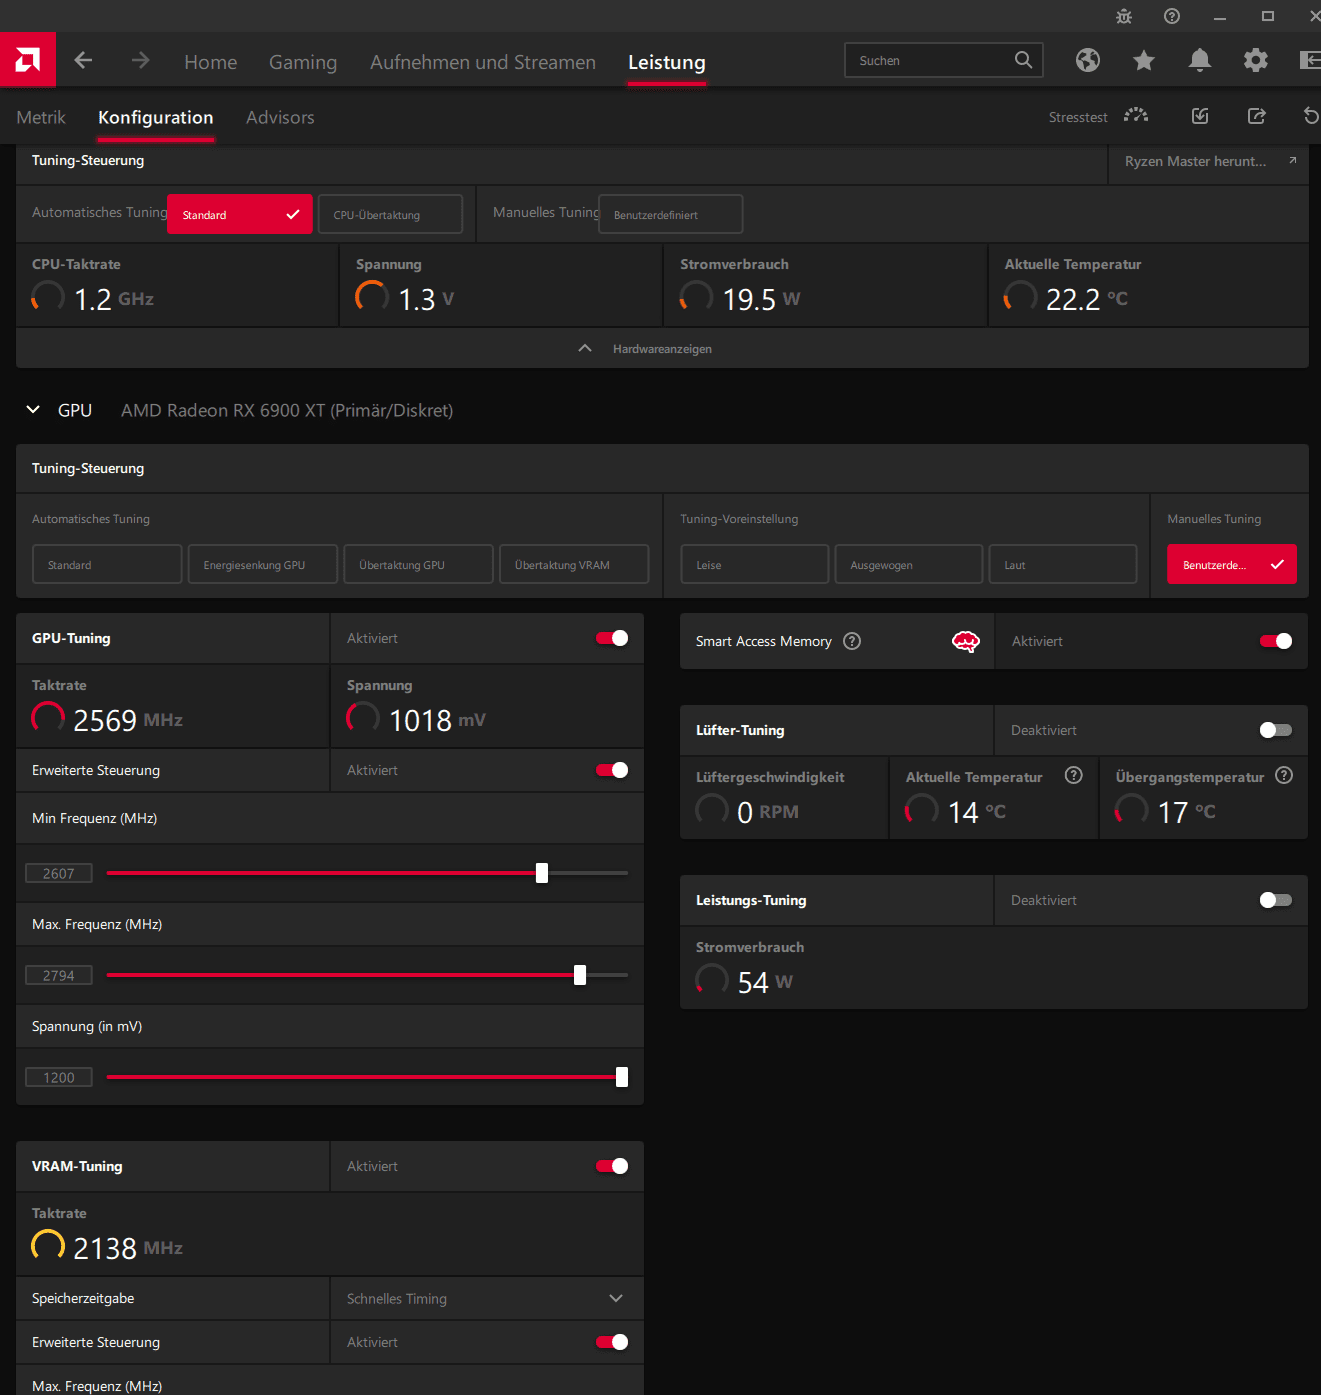Select GPU Standard tuning button

[107, 564]
